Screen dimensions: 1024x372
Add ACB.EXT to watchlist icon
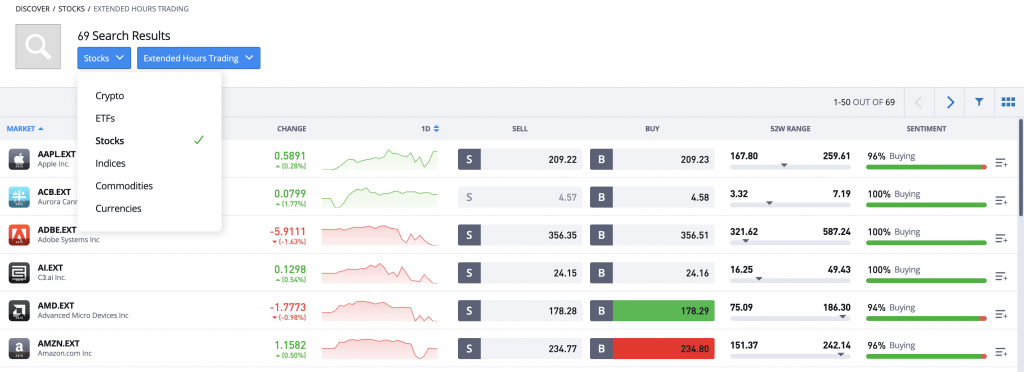[1001, 200]
